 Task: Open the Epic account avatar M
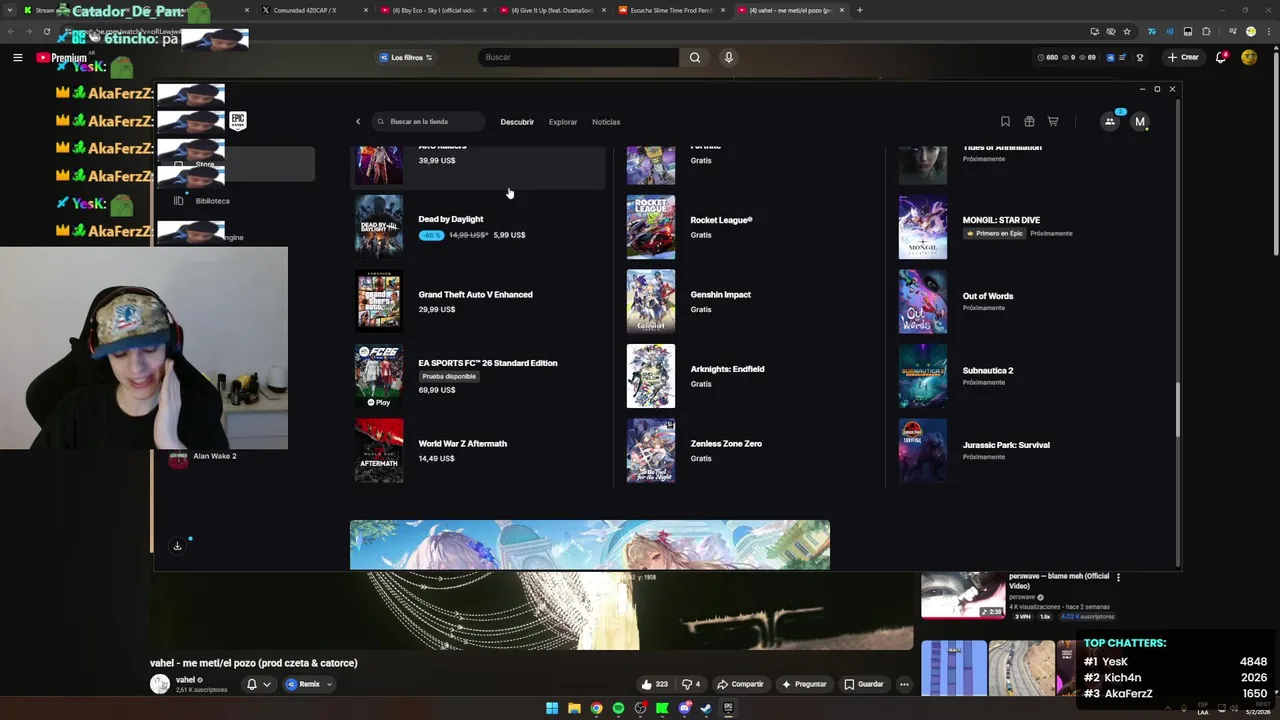coord(1139,122)
